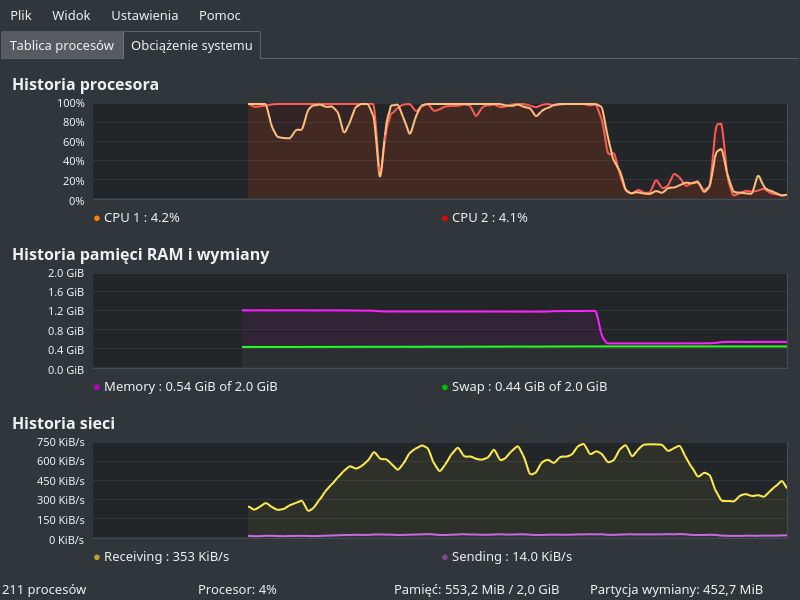
Task: Click the purple Sending color dot
Action: (x=445, y=557)
